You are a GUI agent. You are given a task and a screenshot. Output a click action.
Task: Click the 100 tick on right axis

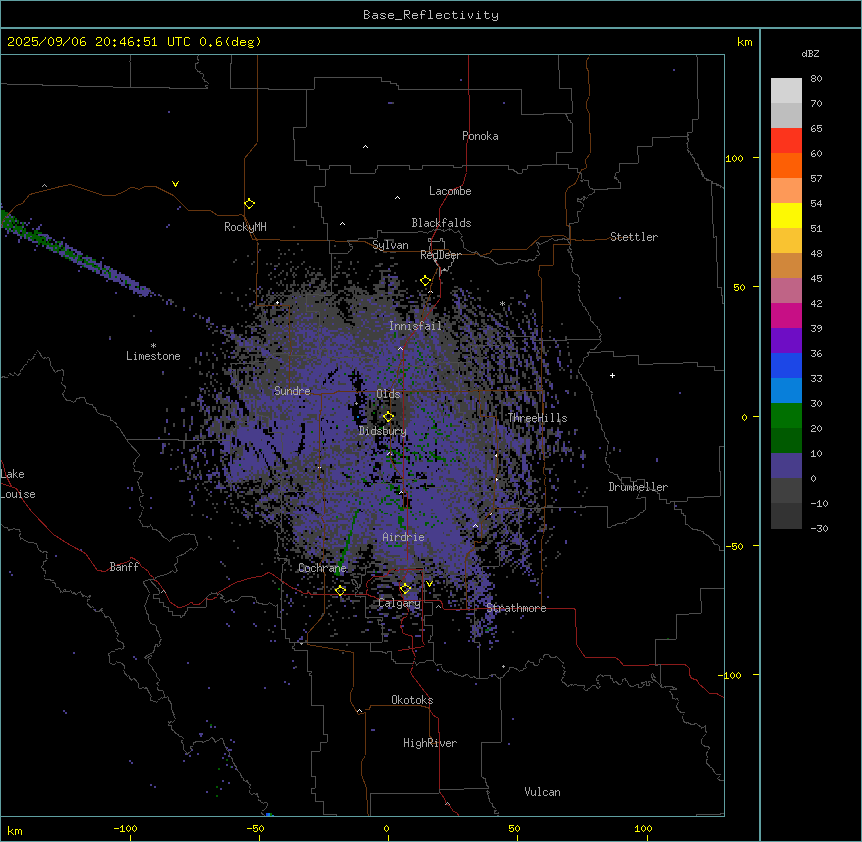[734, 158]
